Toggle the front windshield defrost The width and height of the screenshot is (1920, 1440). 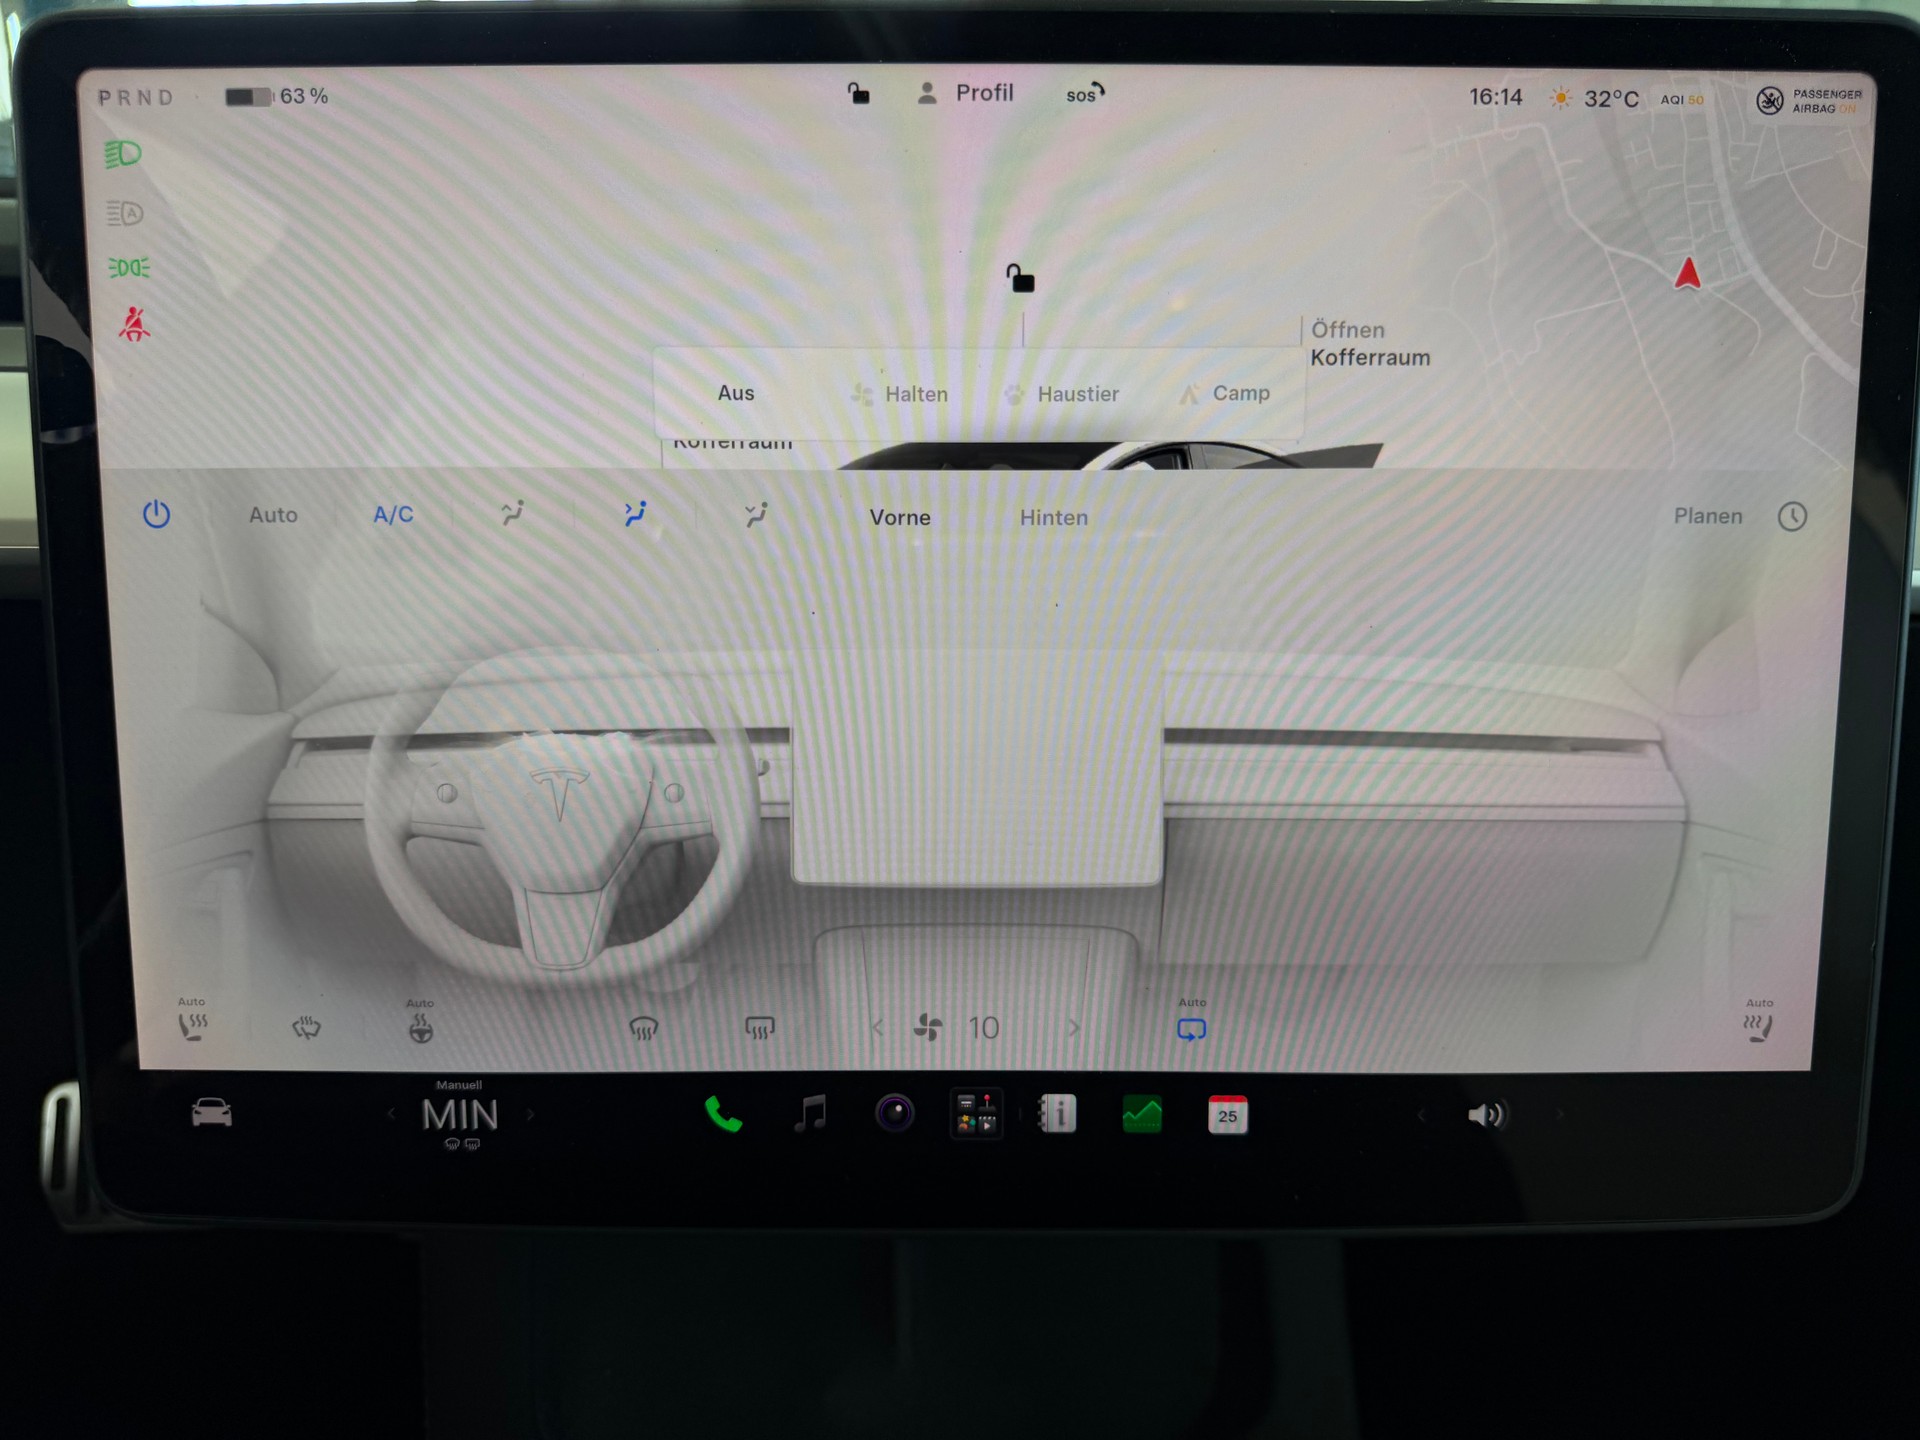pyautogui.click(x=643, y=1028)
